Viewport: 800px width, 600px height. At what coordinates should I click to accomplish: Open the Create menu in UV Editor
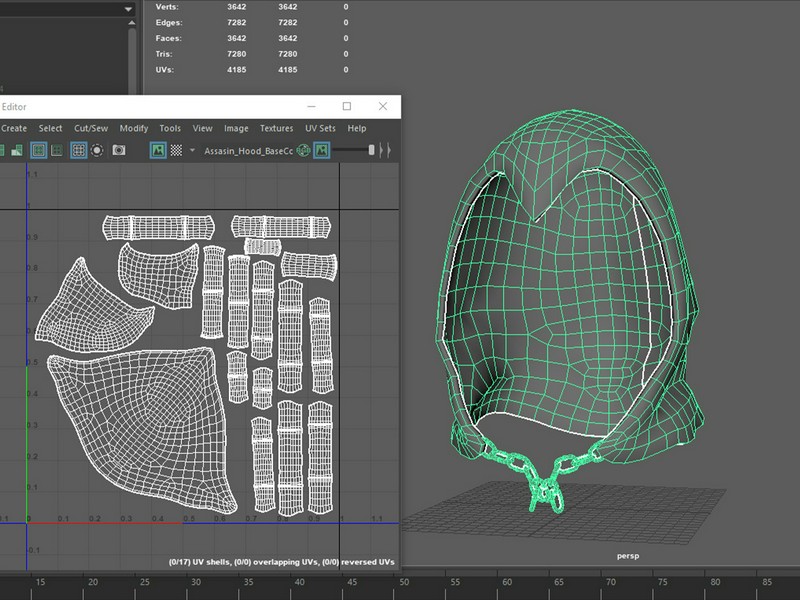point(13,129)
